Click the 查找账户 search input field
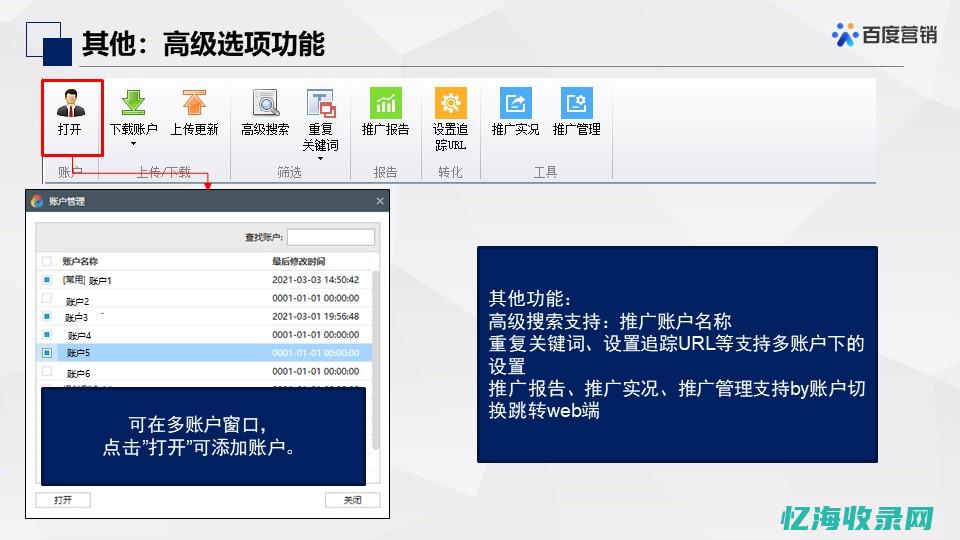 330,237
